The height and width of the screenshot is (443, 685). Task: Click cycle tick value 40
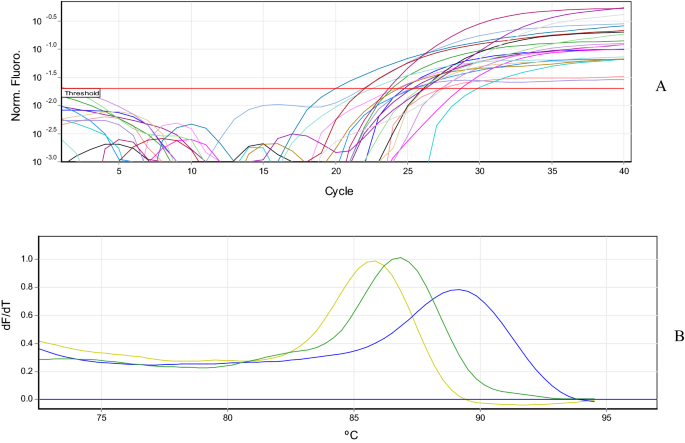[x=624, y=171]
